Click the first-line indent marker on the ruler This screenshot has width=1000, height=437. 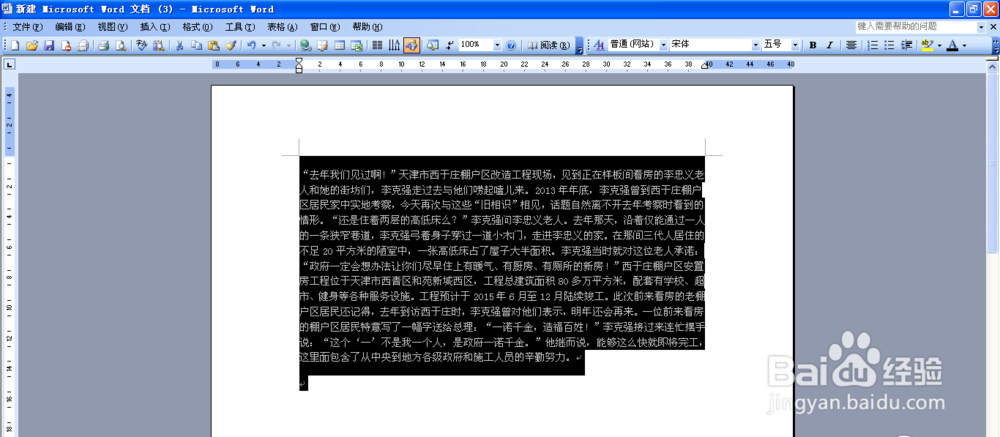pos(299,61)
